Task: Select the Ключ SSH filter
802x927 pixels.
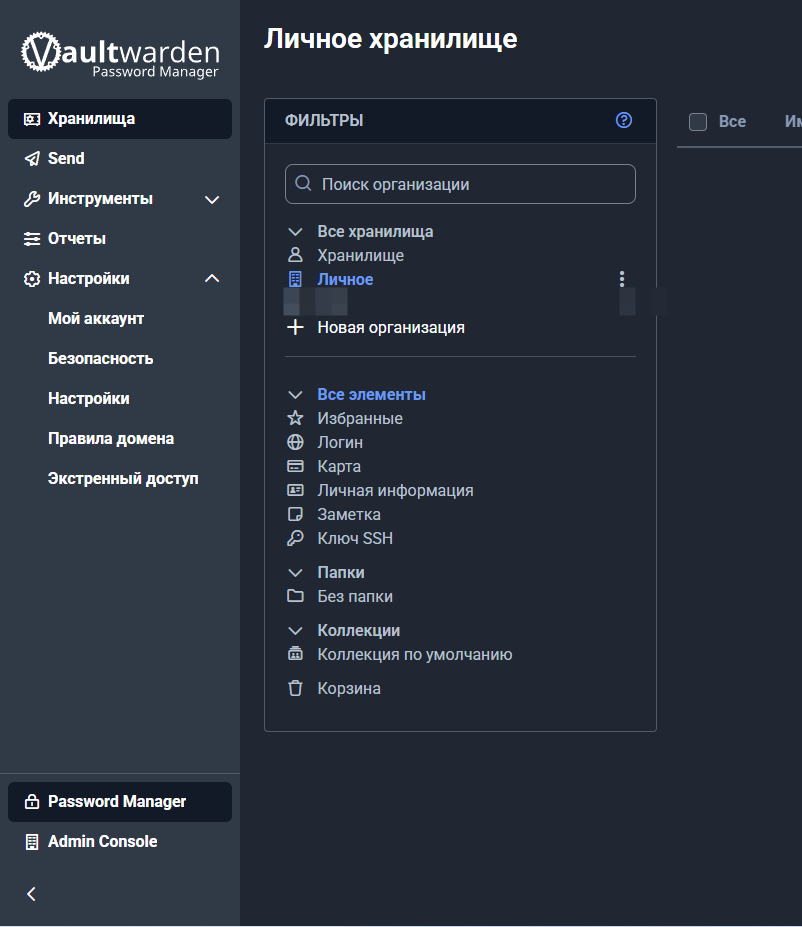Action: point(354,538)
